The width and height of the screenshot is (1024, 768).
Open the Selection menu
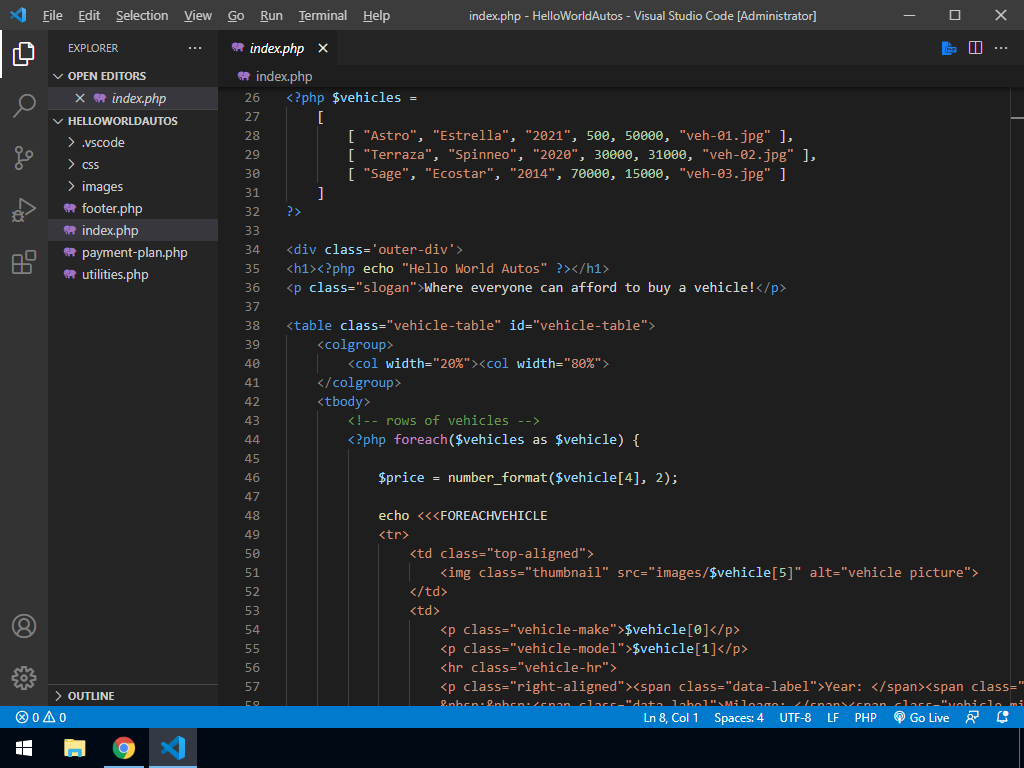point(142,16)
